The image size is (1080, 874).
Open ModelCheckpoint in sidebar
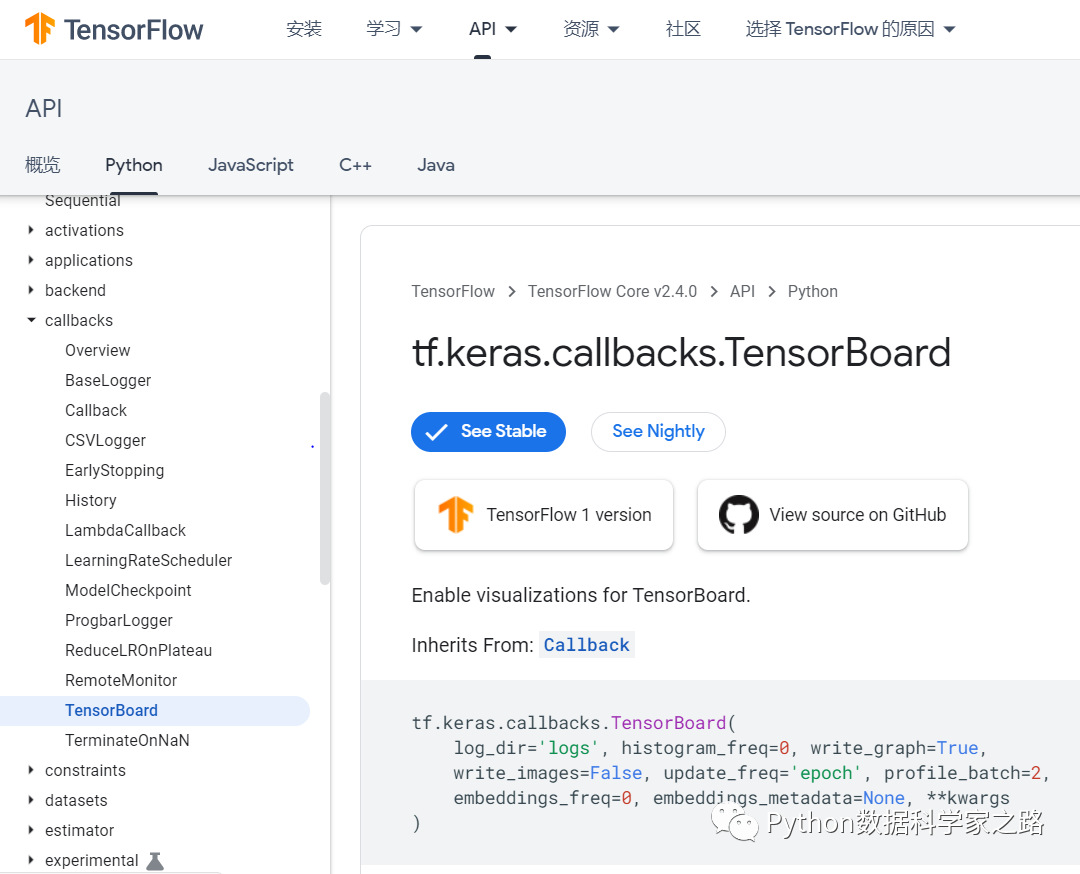pos(128,590)
